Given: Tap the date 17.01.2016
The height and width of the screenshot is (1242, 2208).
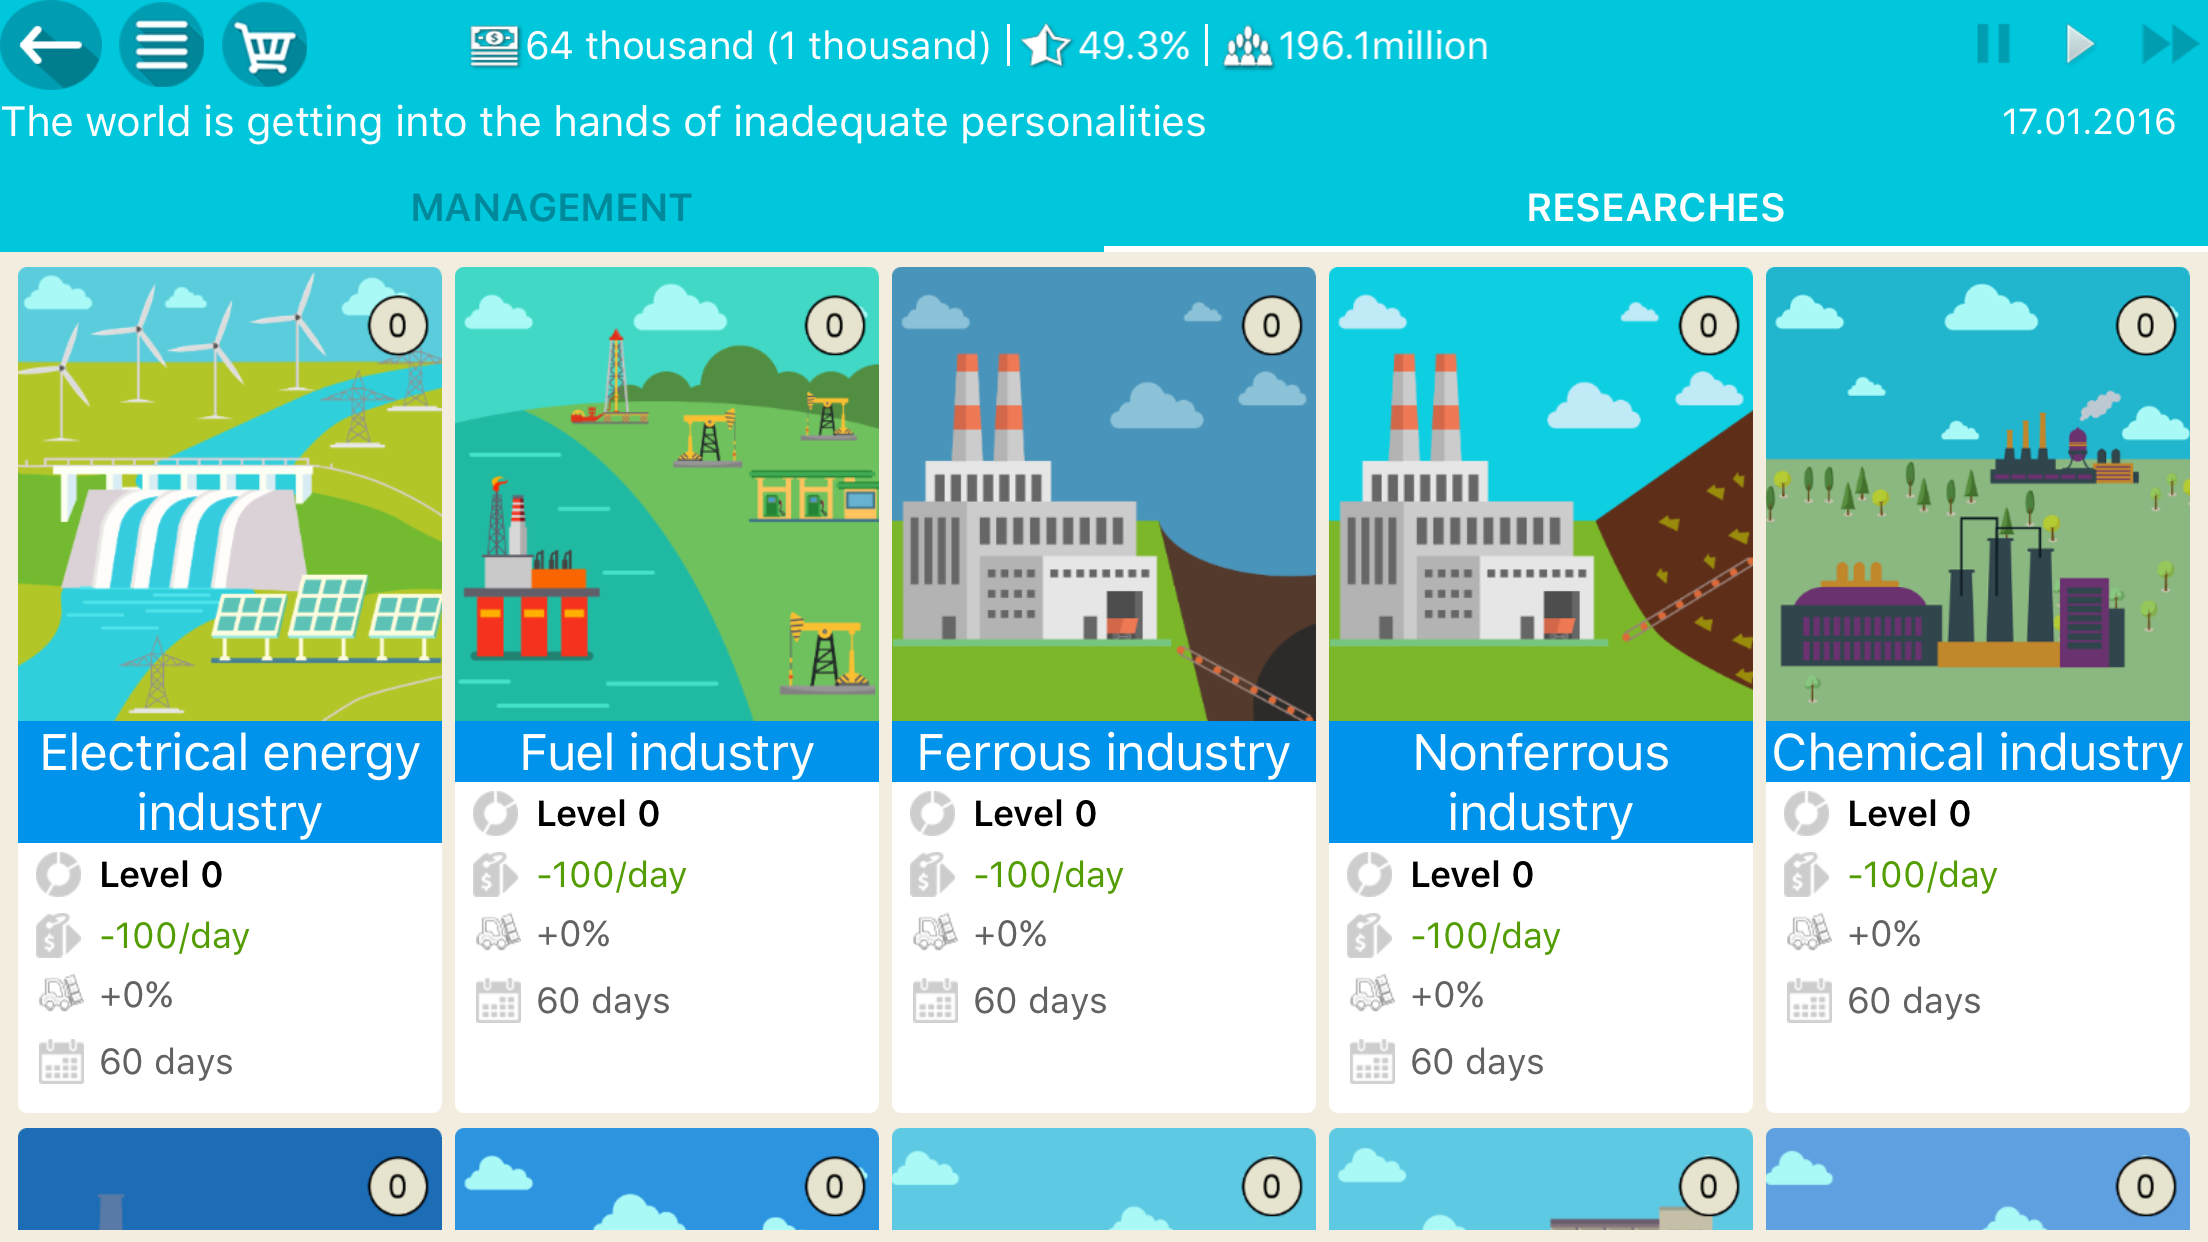Looking at the screenshot, I should coord(2088,122).
